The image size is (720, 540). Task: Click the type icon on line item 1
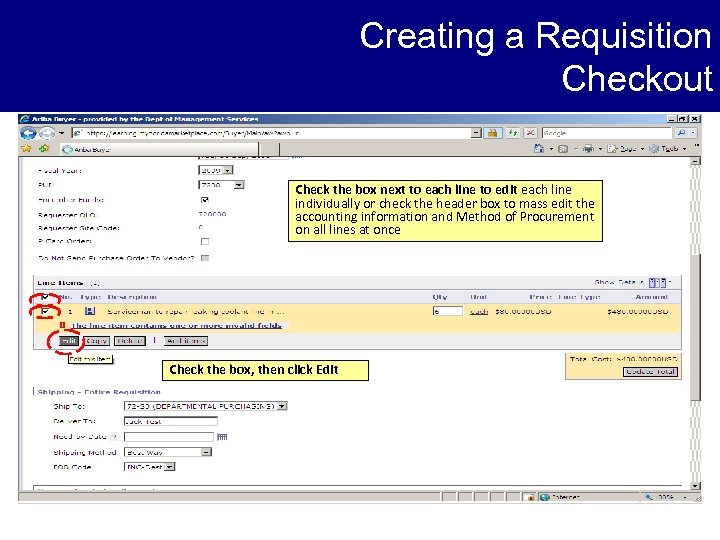[90, 311]
